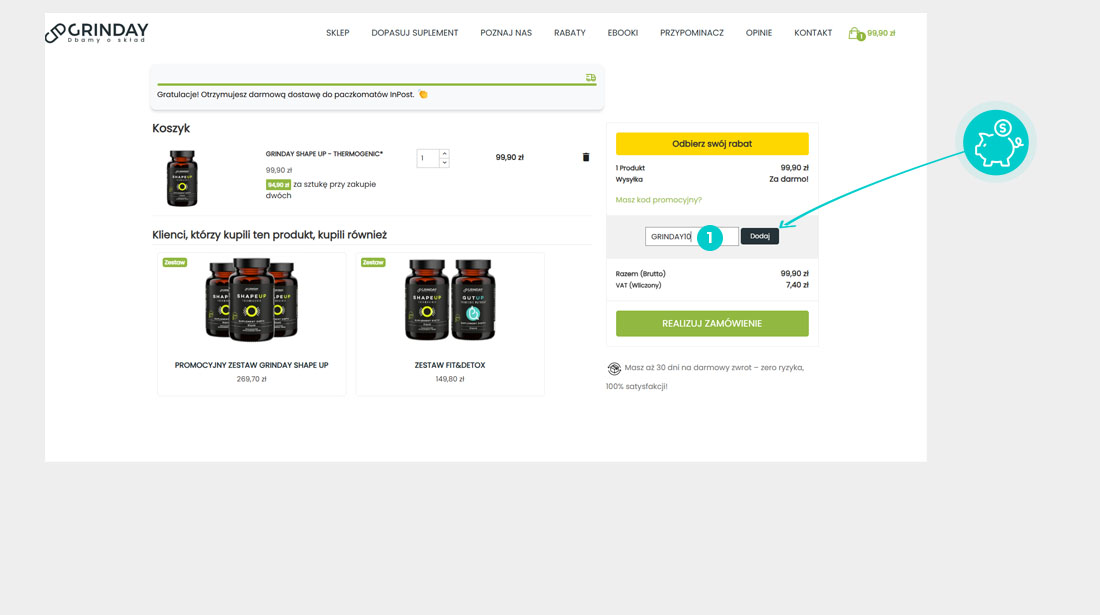Open DOPASUJ SUPLEMENT in navigation
This screenshot has width=1100, height=615.
(415, 33)
